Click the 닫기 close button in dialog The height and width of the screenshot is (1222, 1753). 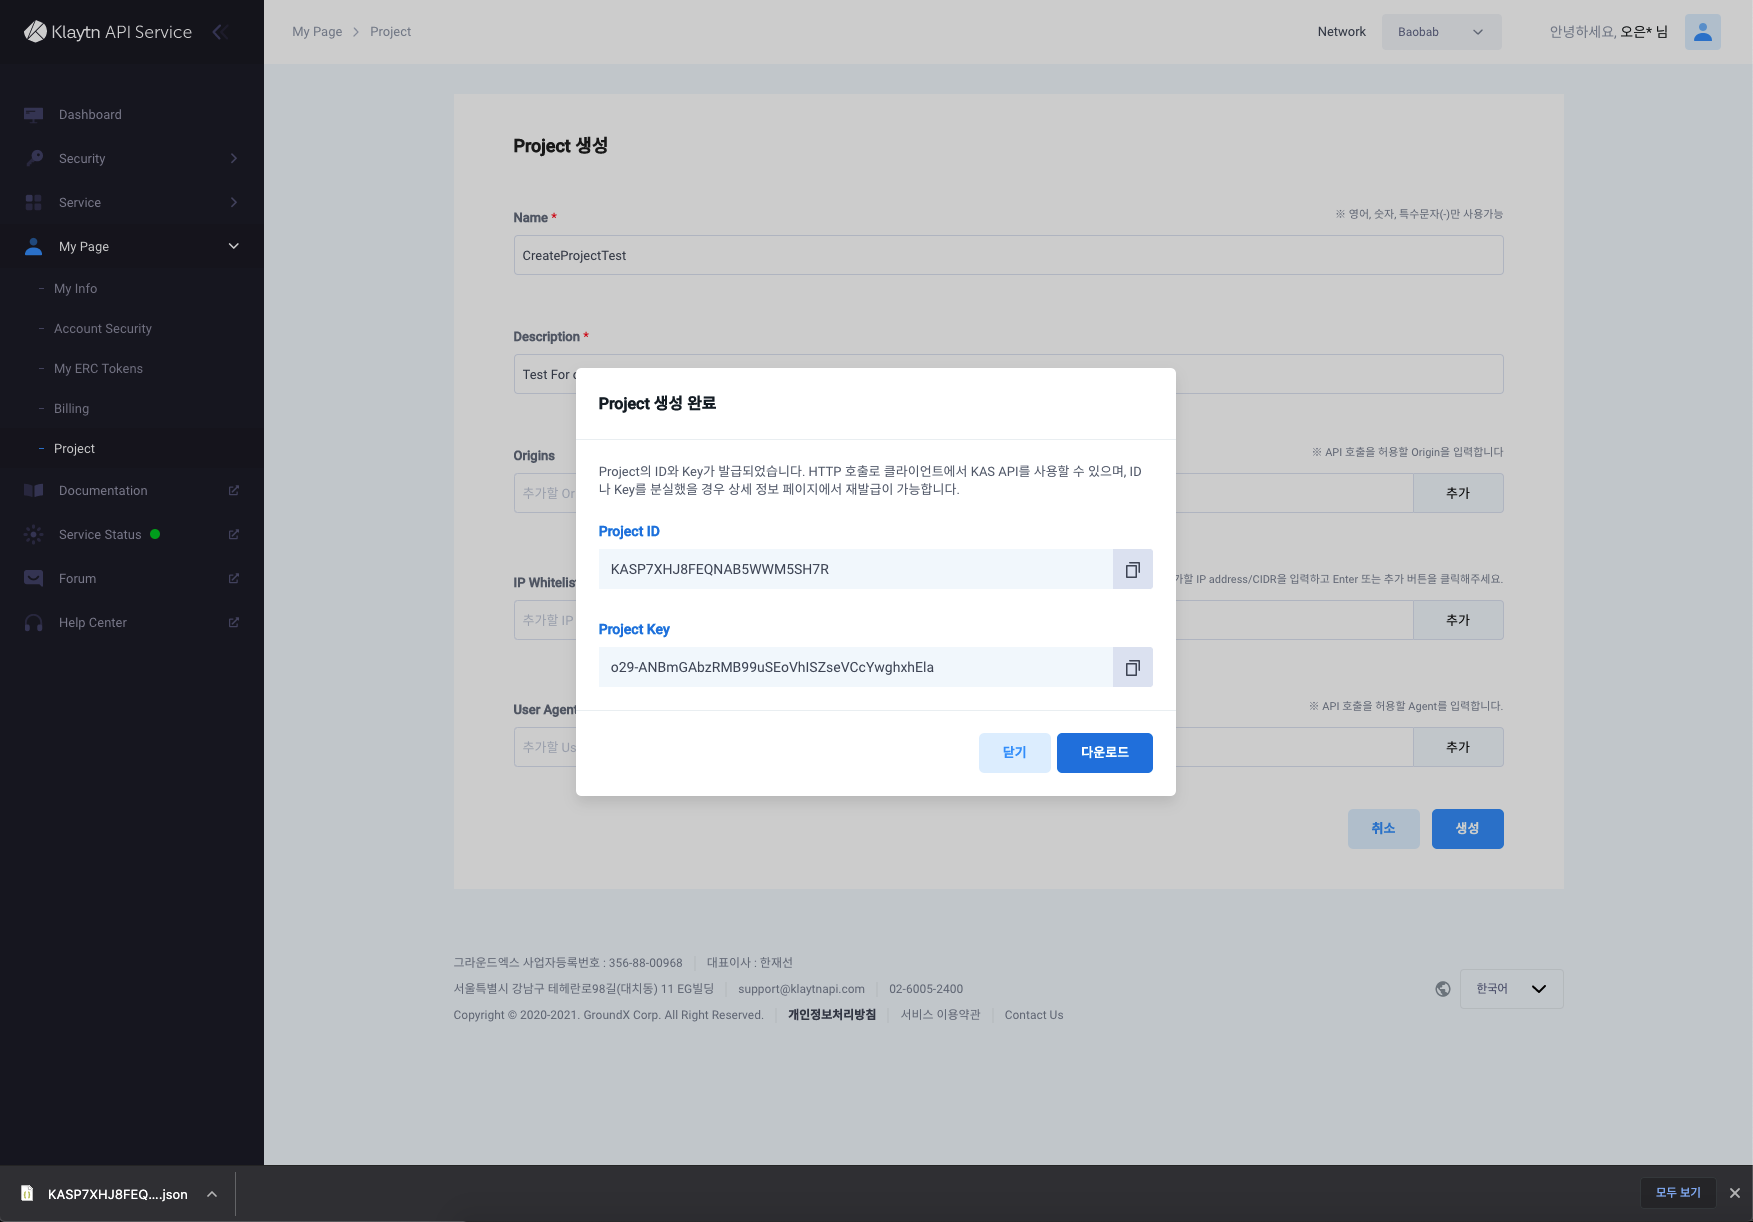pos(1015,753)
